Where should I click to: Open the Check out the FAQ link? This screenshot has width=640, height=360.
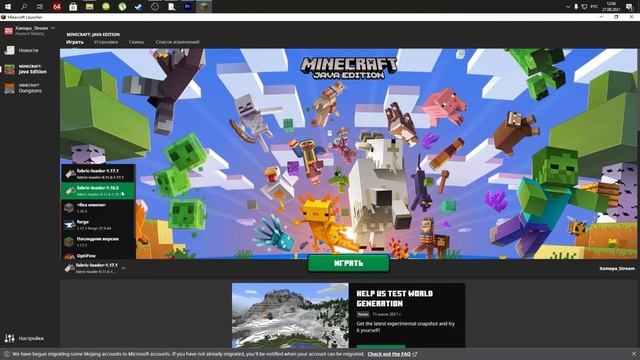389,354
